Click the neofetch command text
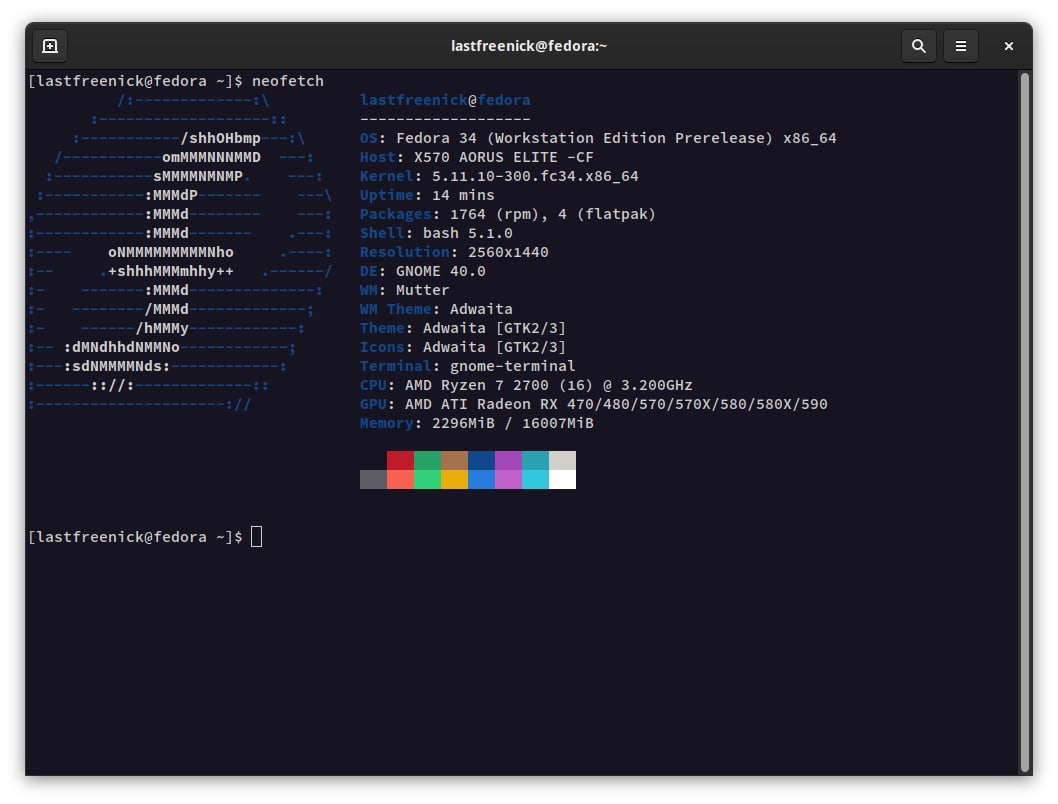Image resolution: width=1058 pixels, height=804 pixels. tap(287, 81)
